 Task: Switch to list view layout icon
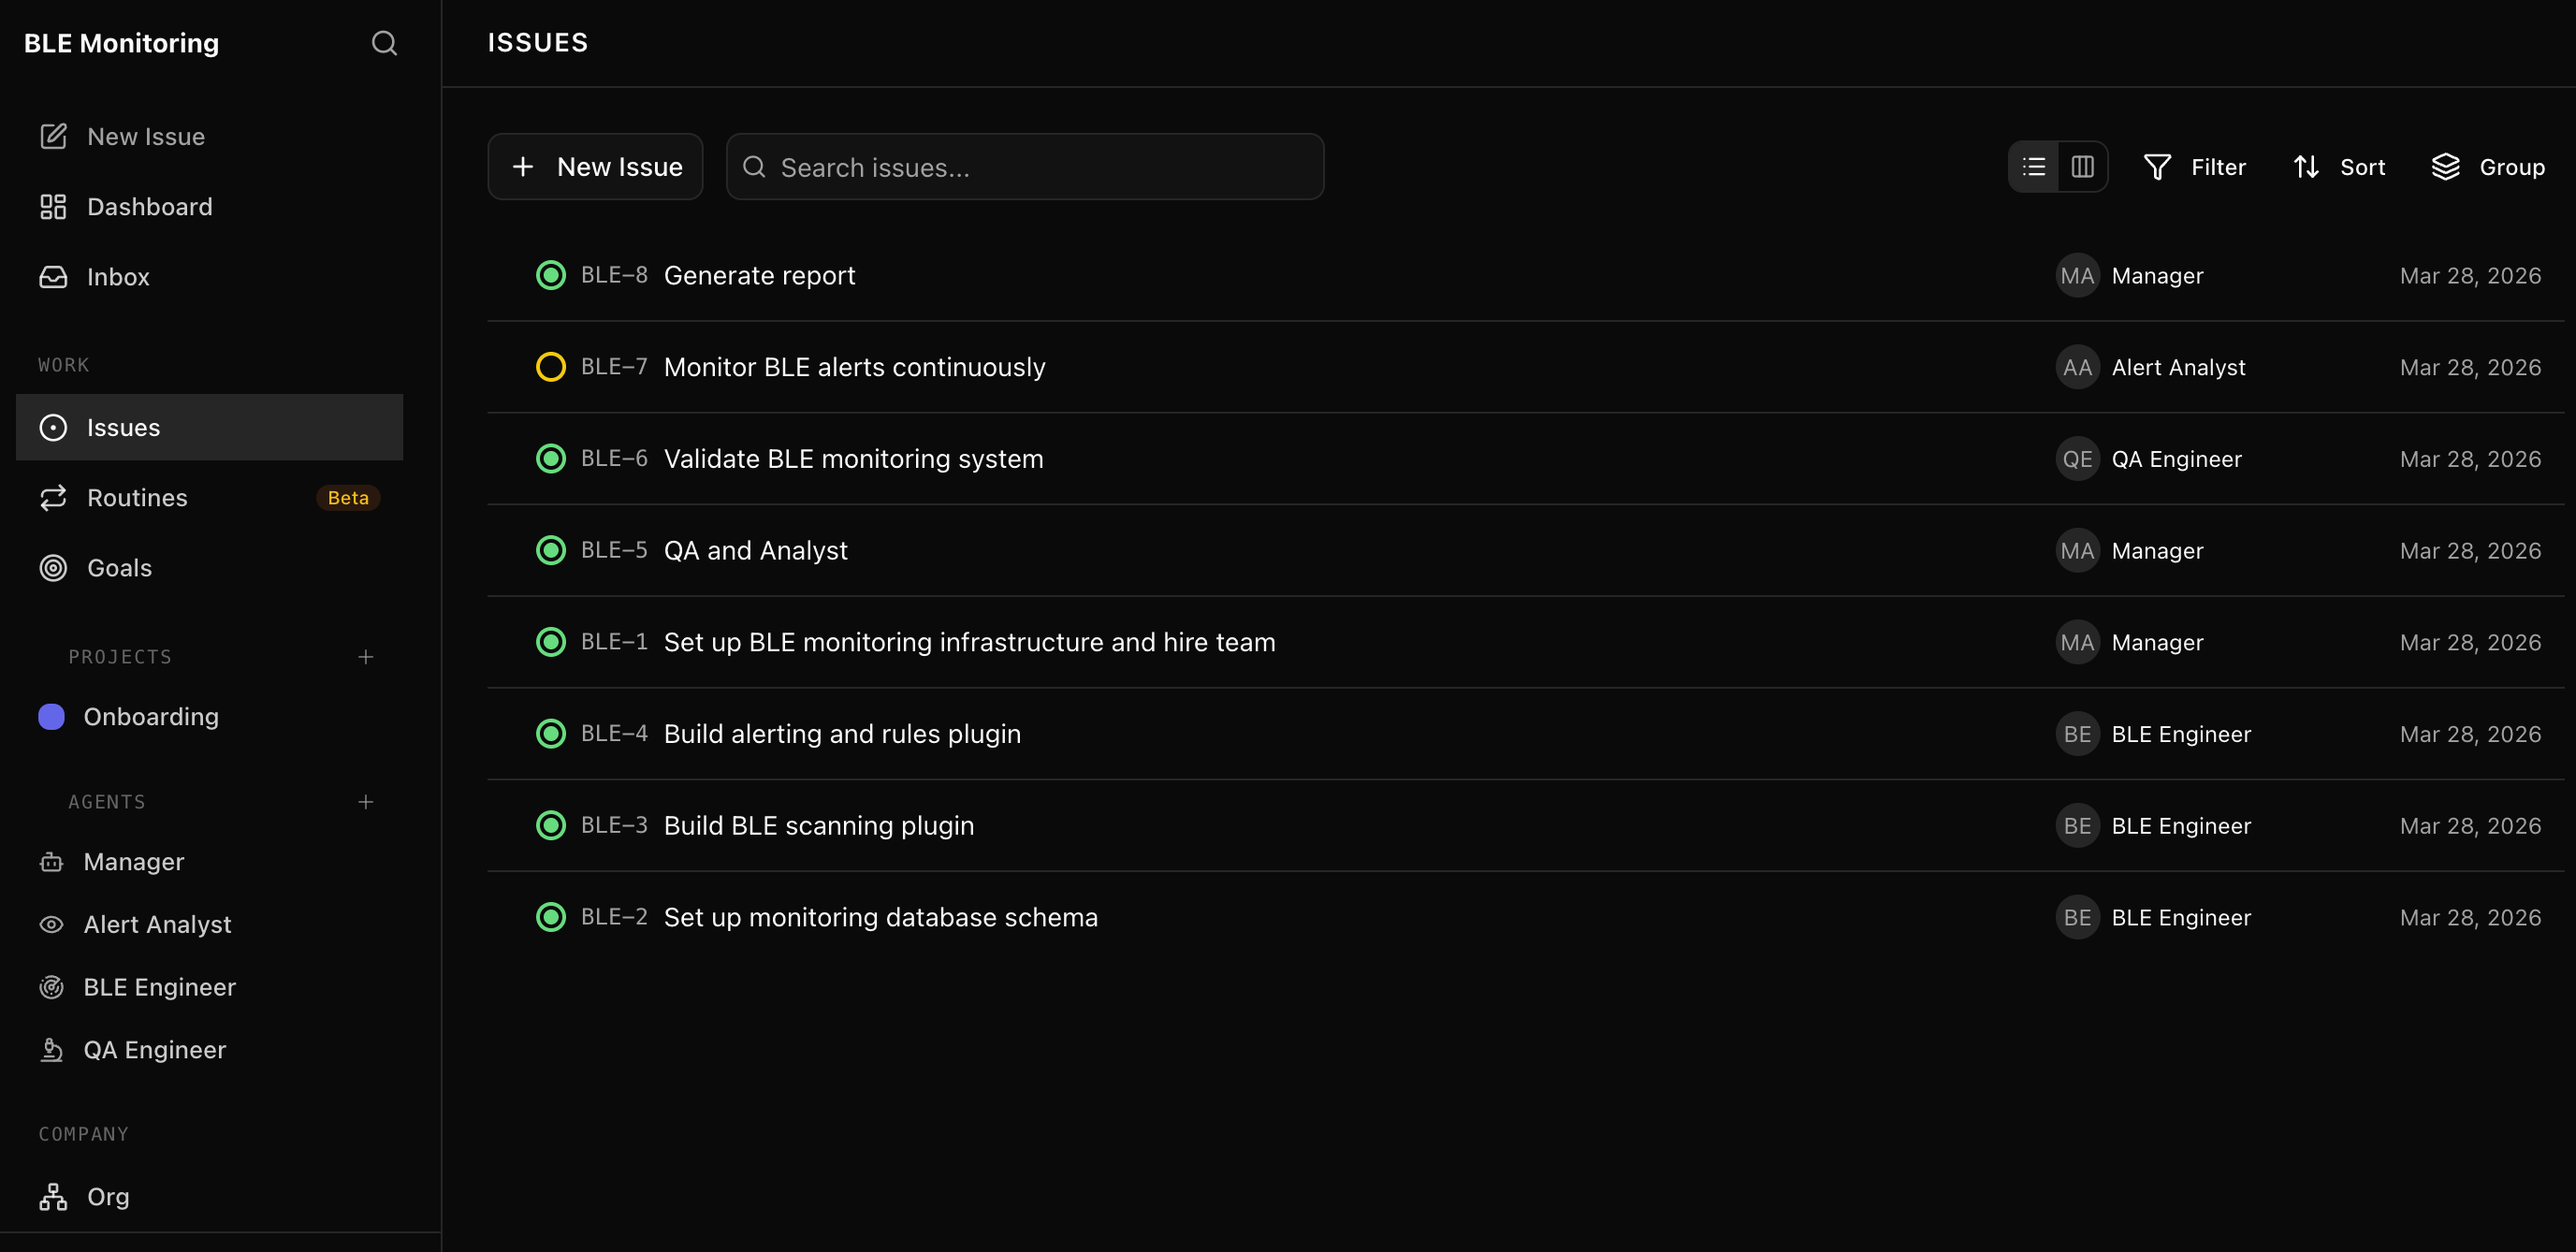2033,167
